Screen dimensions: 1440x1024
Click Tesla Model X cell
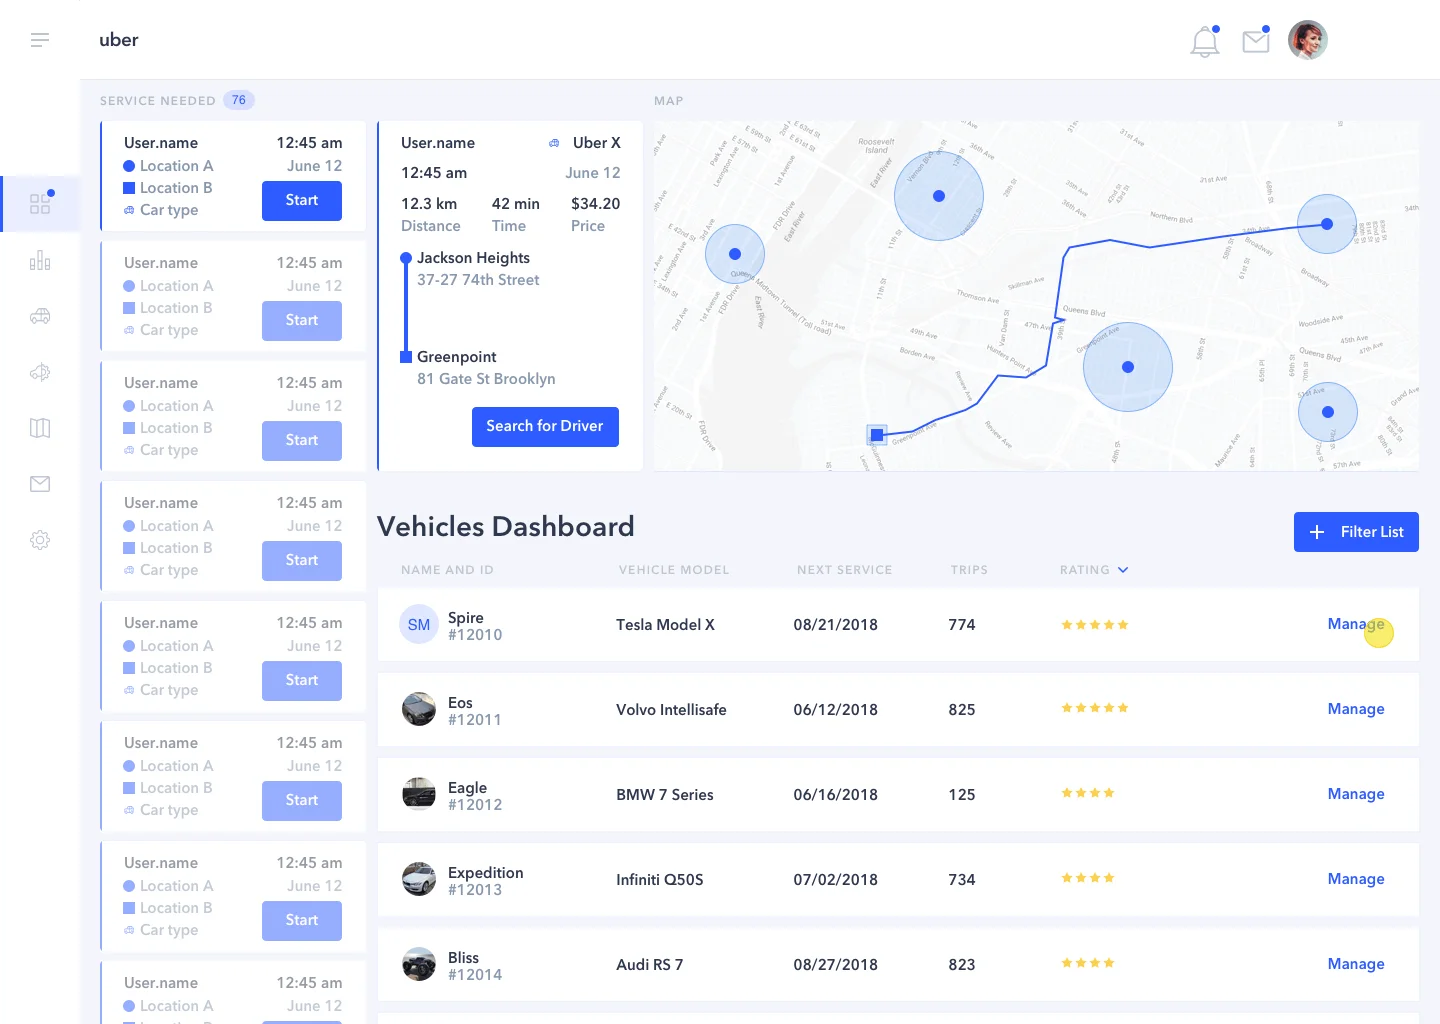pyautogui.click(x=665, y=625)
